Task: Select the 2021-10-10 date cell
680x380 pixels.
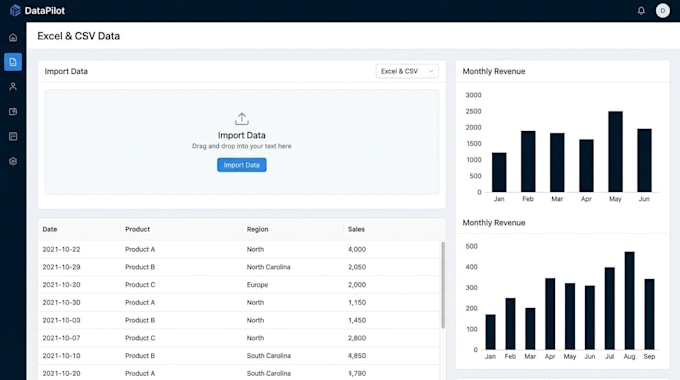Action: (61, 356)
